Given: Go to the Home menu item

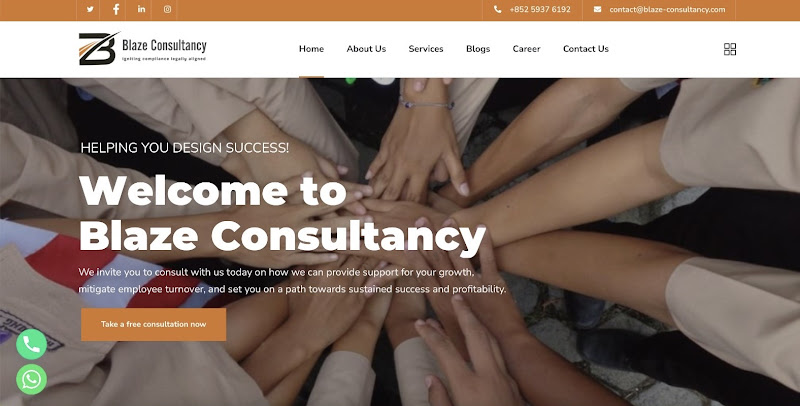Looking at the screenshot, I should (x=311, y=49).
